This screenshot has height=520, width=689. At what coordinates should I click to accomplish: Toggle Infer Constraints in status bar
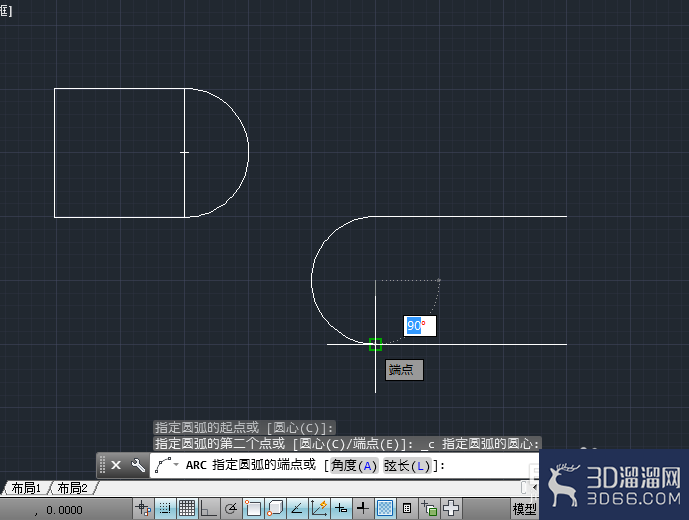pyautogui.click(x=143, y=509)
